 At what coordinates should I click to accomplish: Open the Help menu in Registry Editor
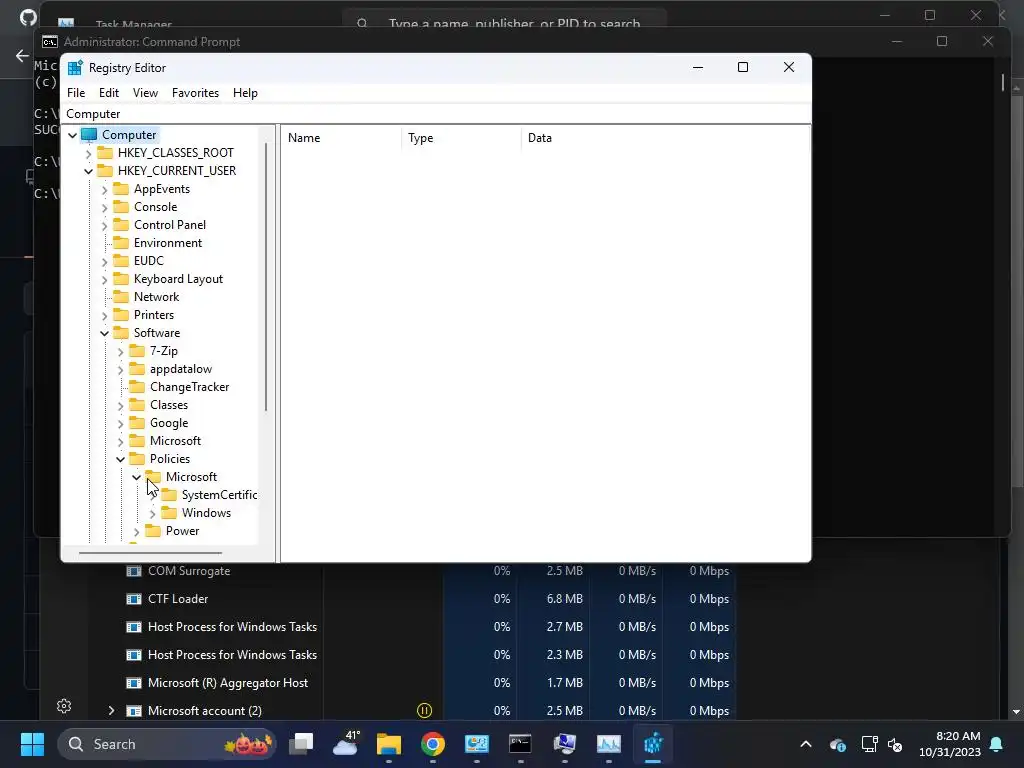(x=245, y=93)
